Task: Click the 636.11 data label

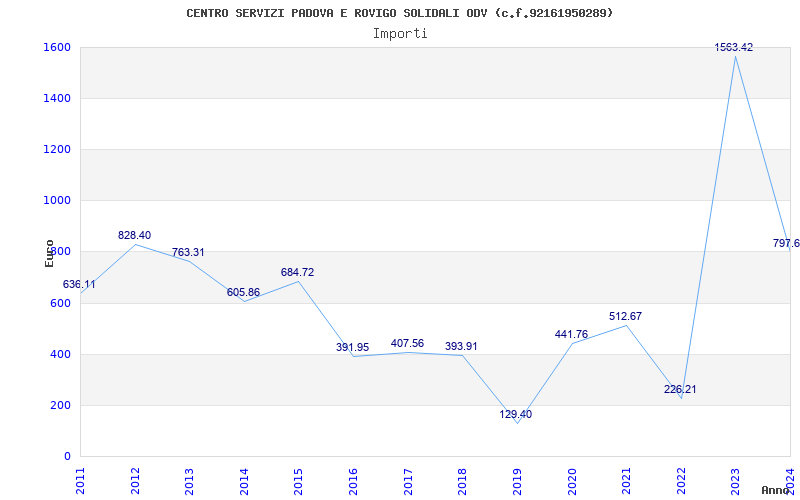Action: pyautogui.click(x=79, y=285)
